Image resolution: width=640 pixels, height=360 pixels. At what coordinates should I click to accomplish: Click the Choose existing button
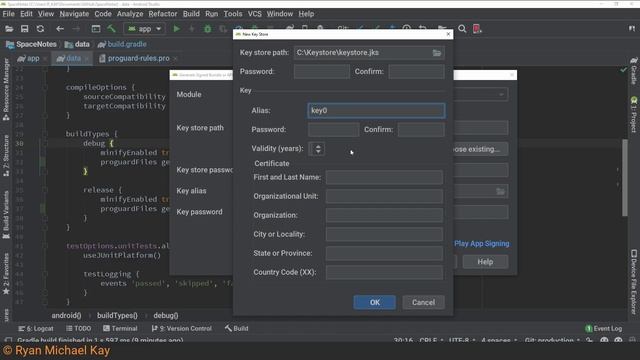click(x=481, y=149)
